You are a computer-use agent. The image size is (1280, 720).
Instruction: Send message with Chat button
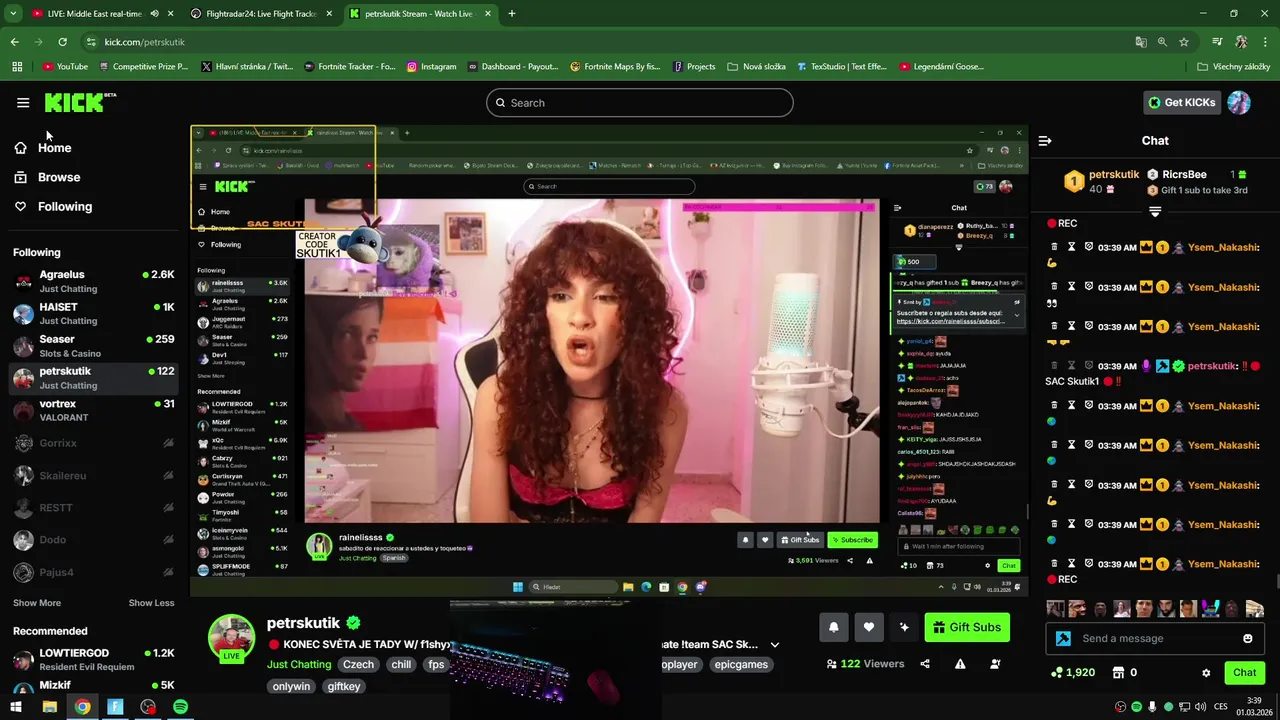(1244, 673)
